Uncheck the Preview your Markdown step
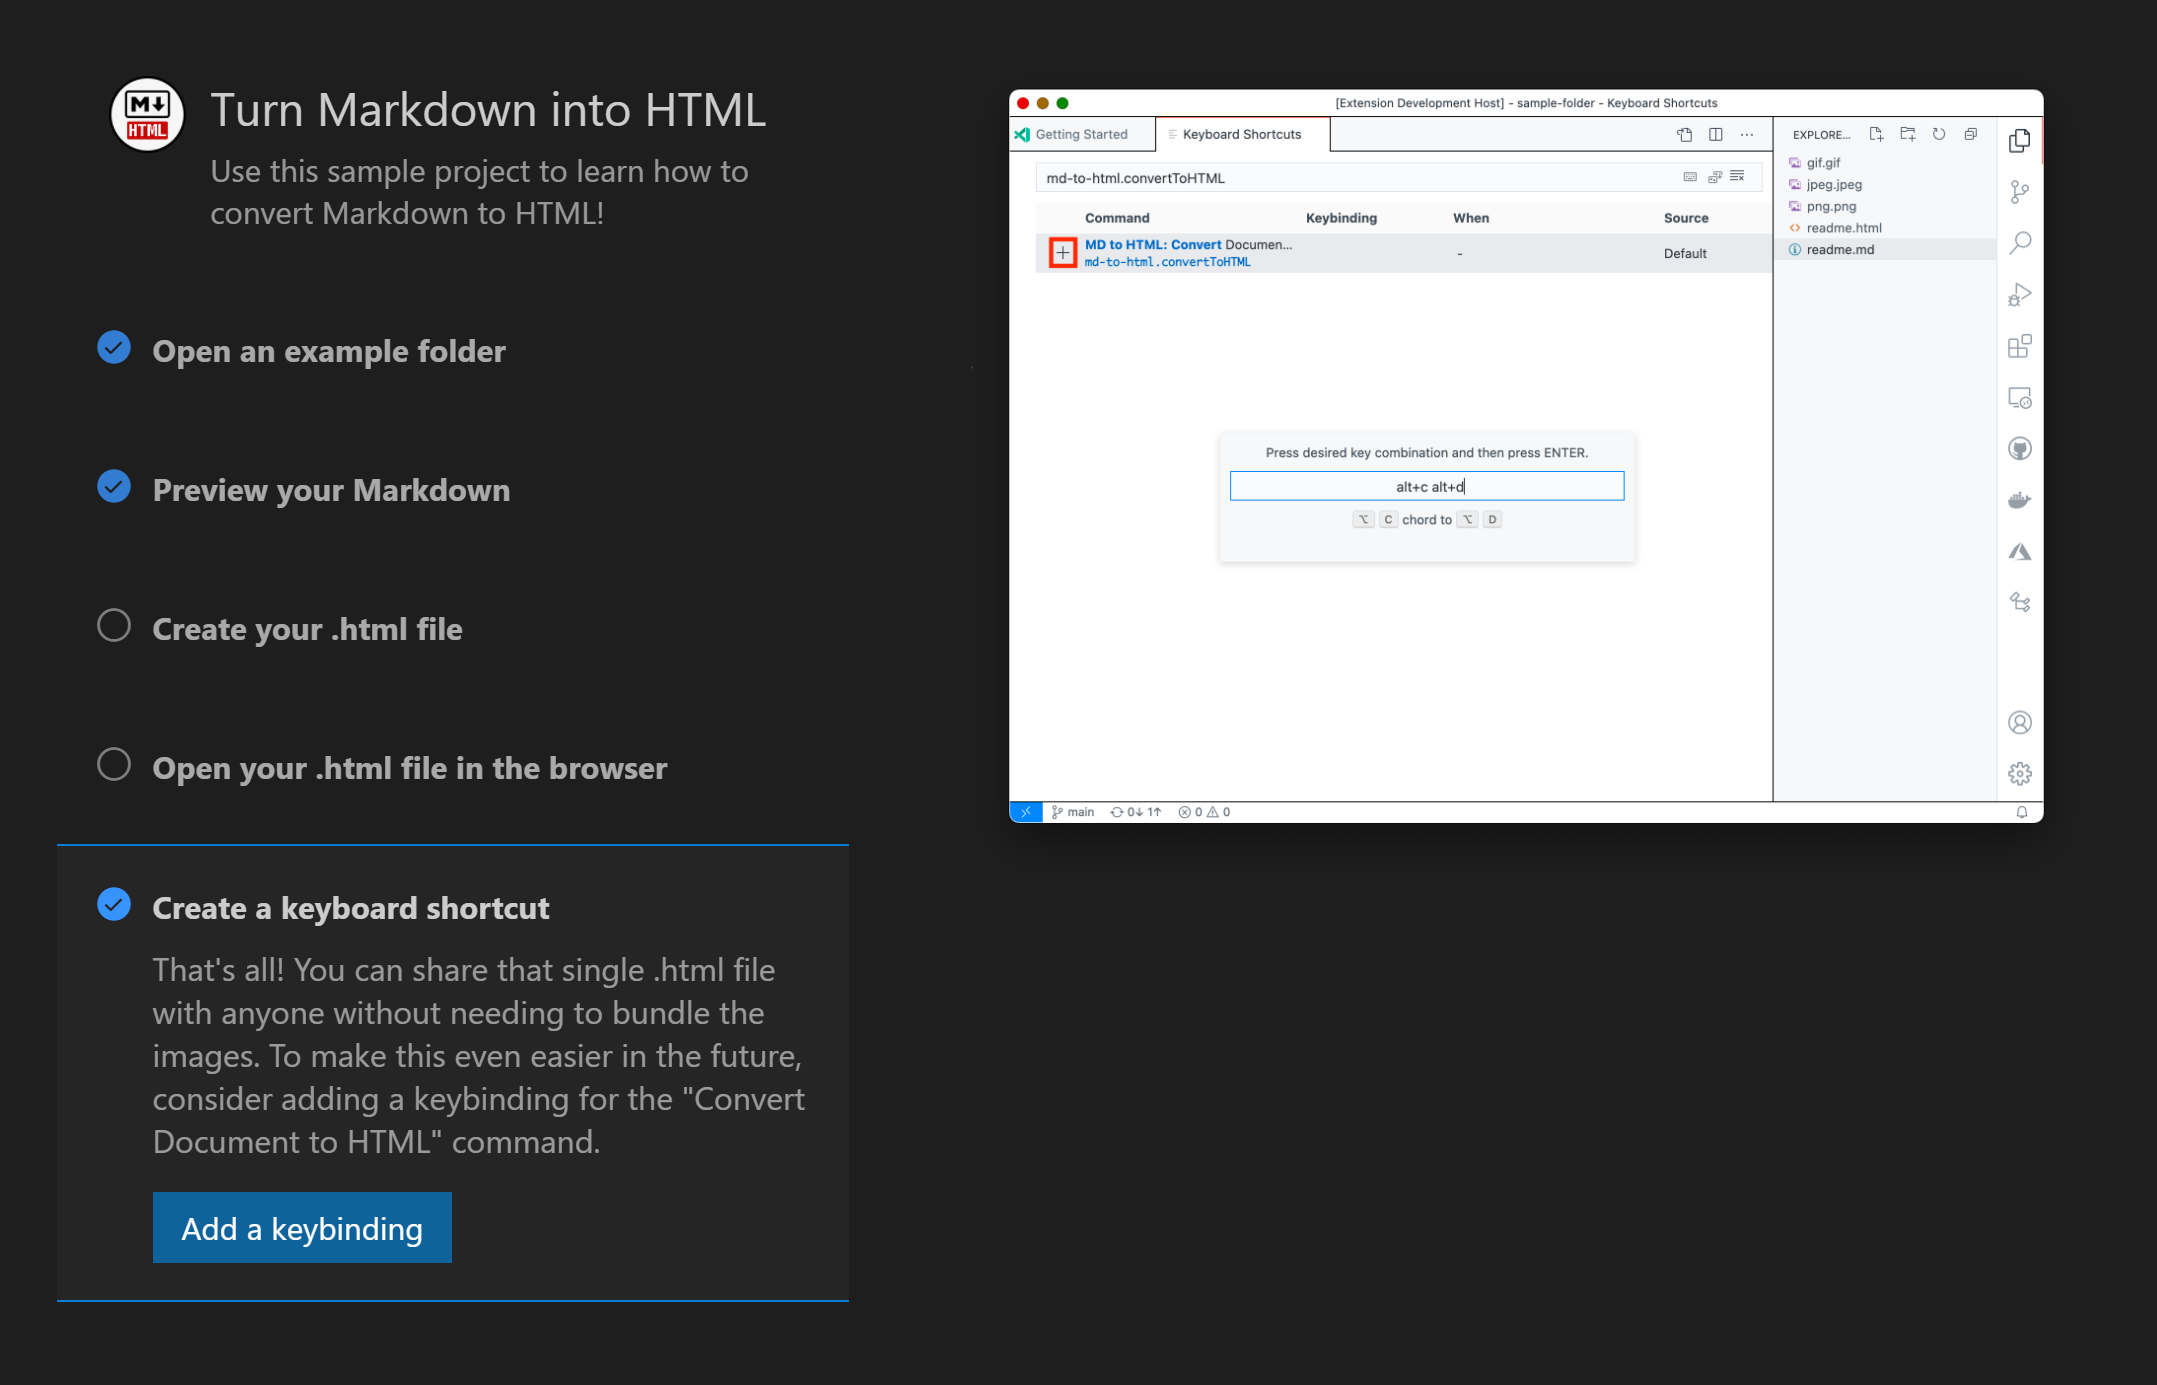The image size is (2157, 1385). 114,487
